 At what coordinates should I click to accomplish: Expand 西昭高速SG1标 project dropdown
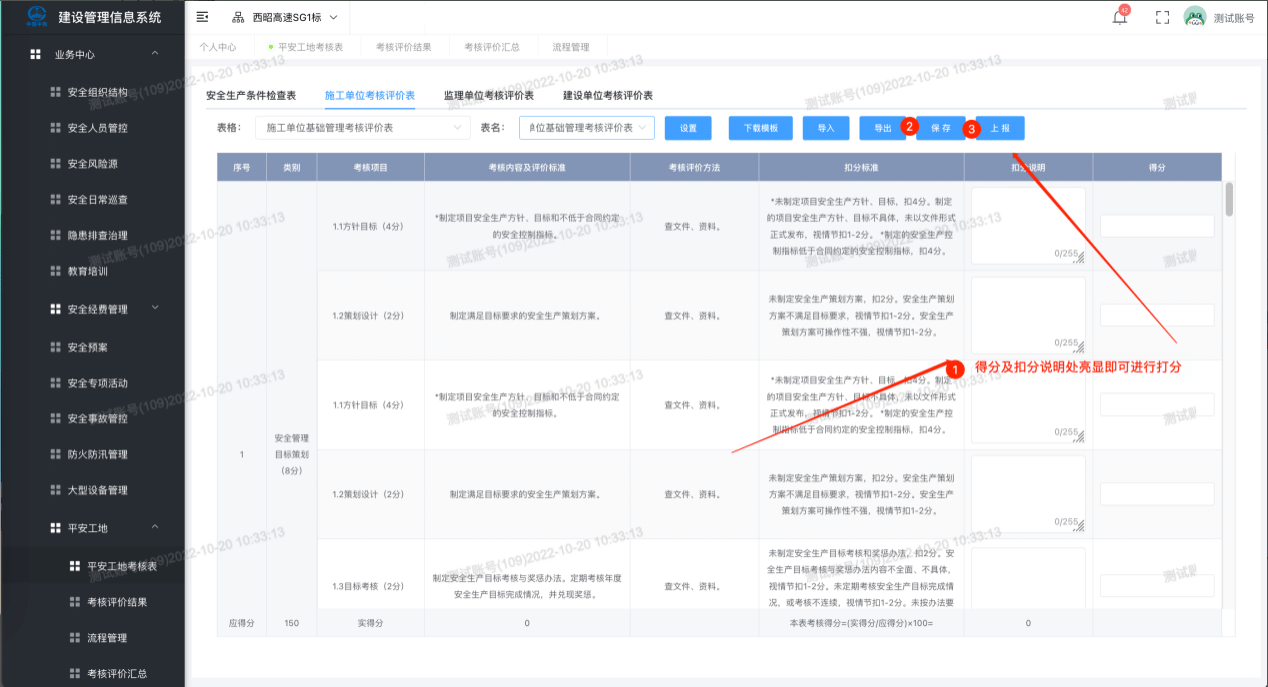285,17
